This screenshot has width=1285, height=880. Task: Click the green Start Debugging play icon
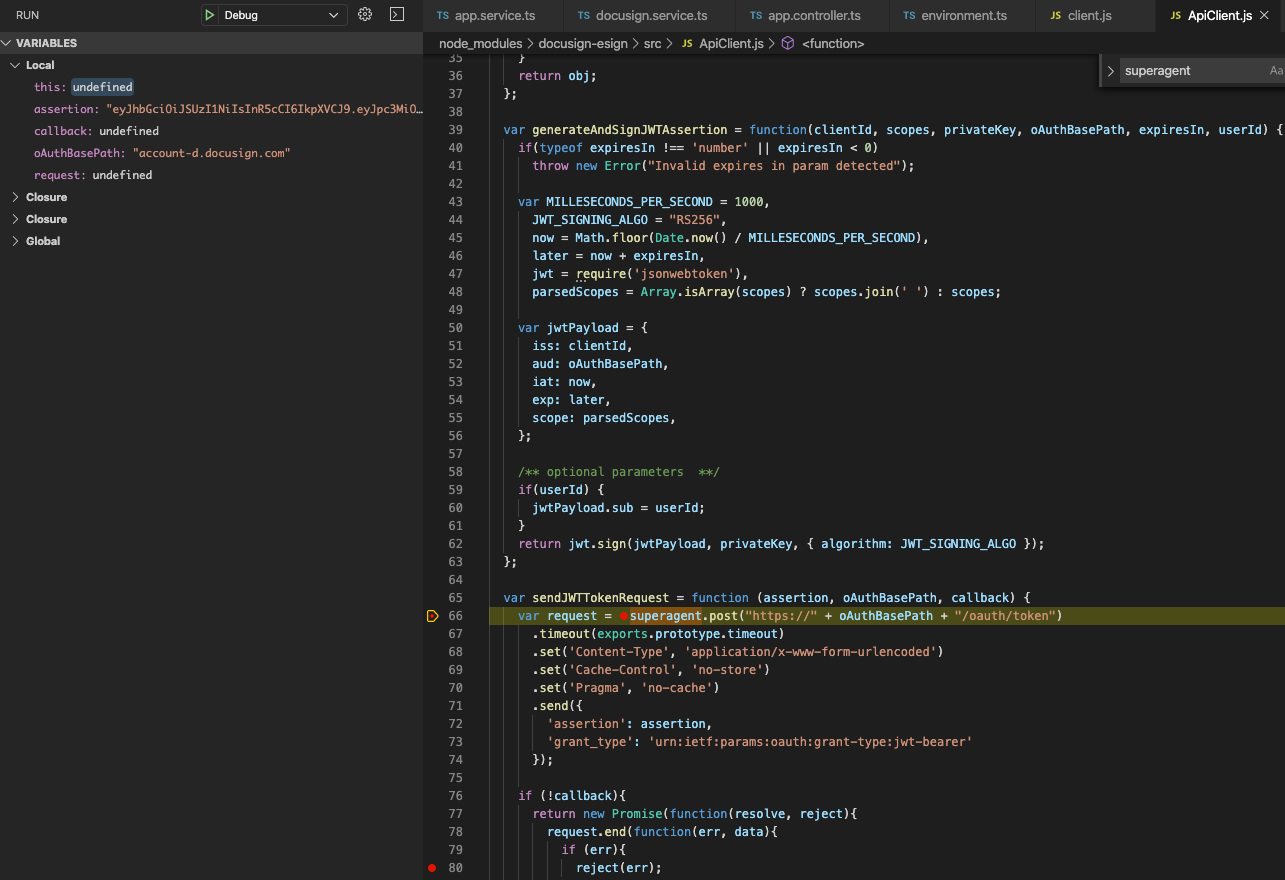tap(210, 15)
